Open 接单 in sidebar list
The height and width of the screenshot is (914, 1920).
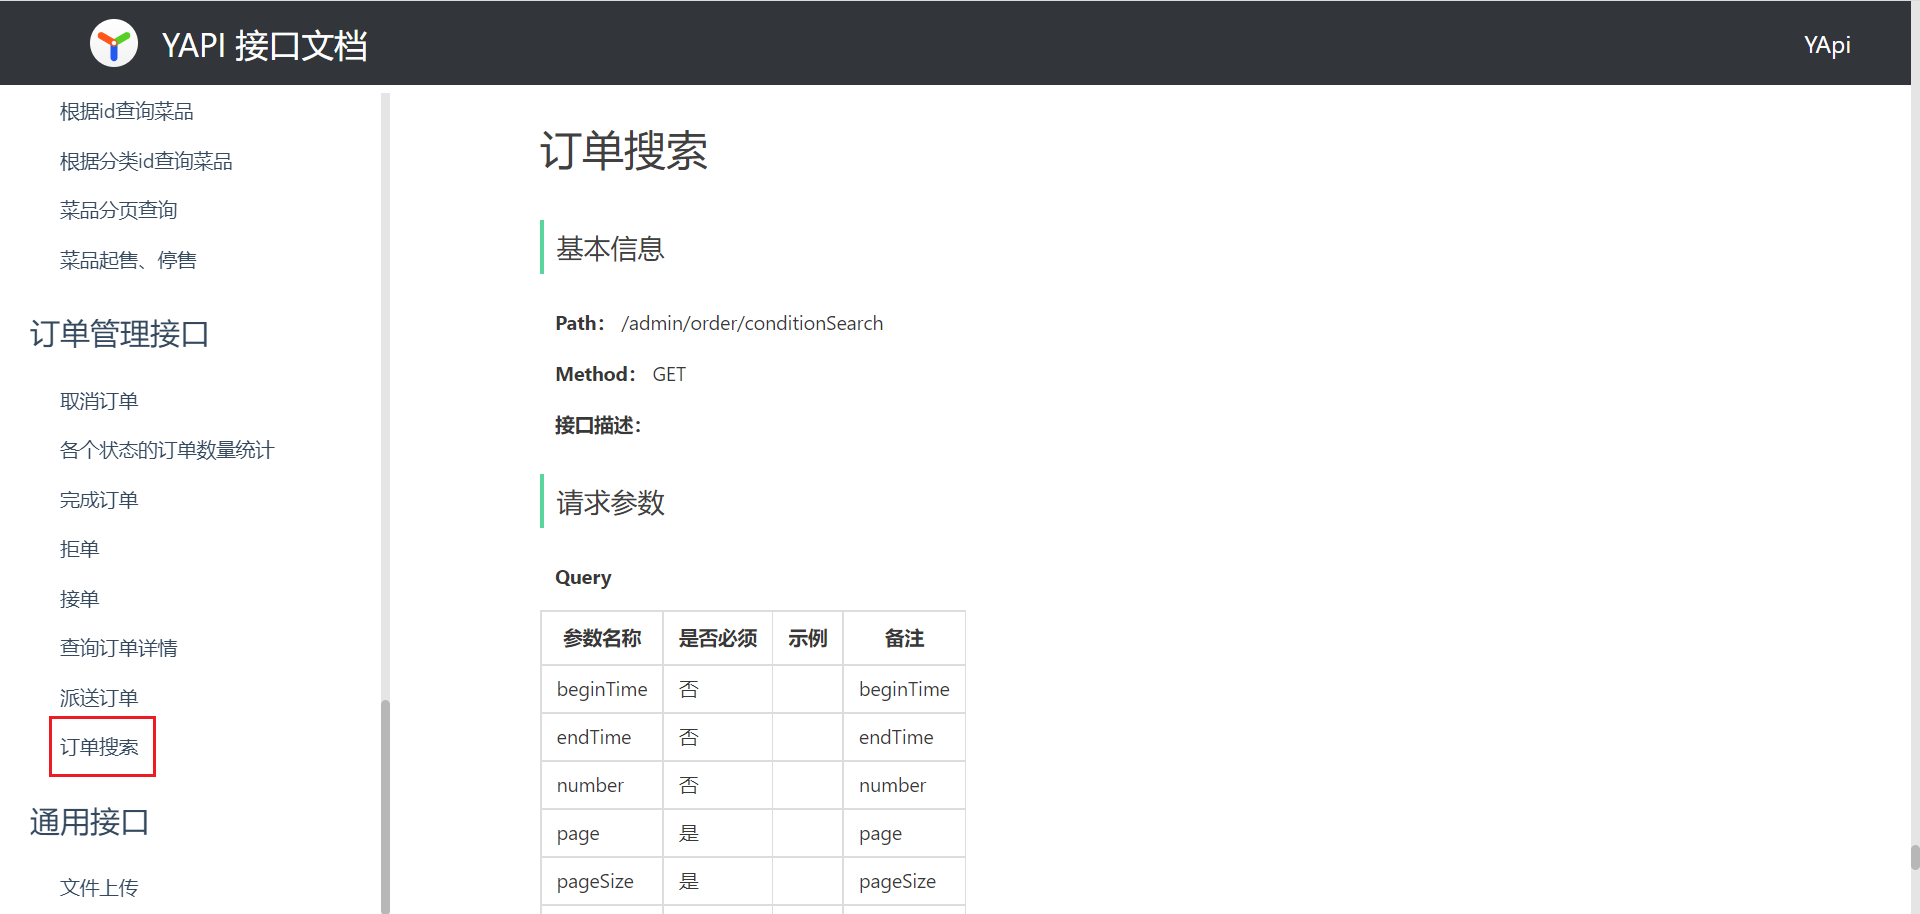coord(79,599)
